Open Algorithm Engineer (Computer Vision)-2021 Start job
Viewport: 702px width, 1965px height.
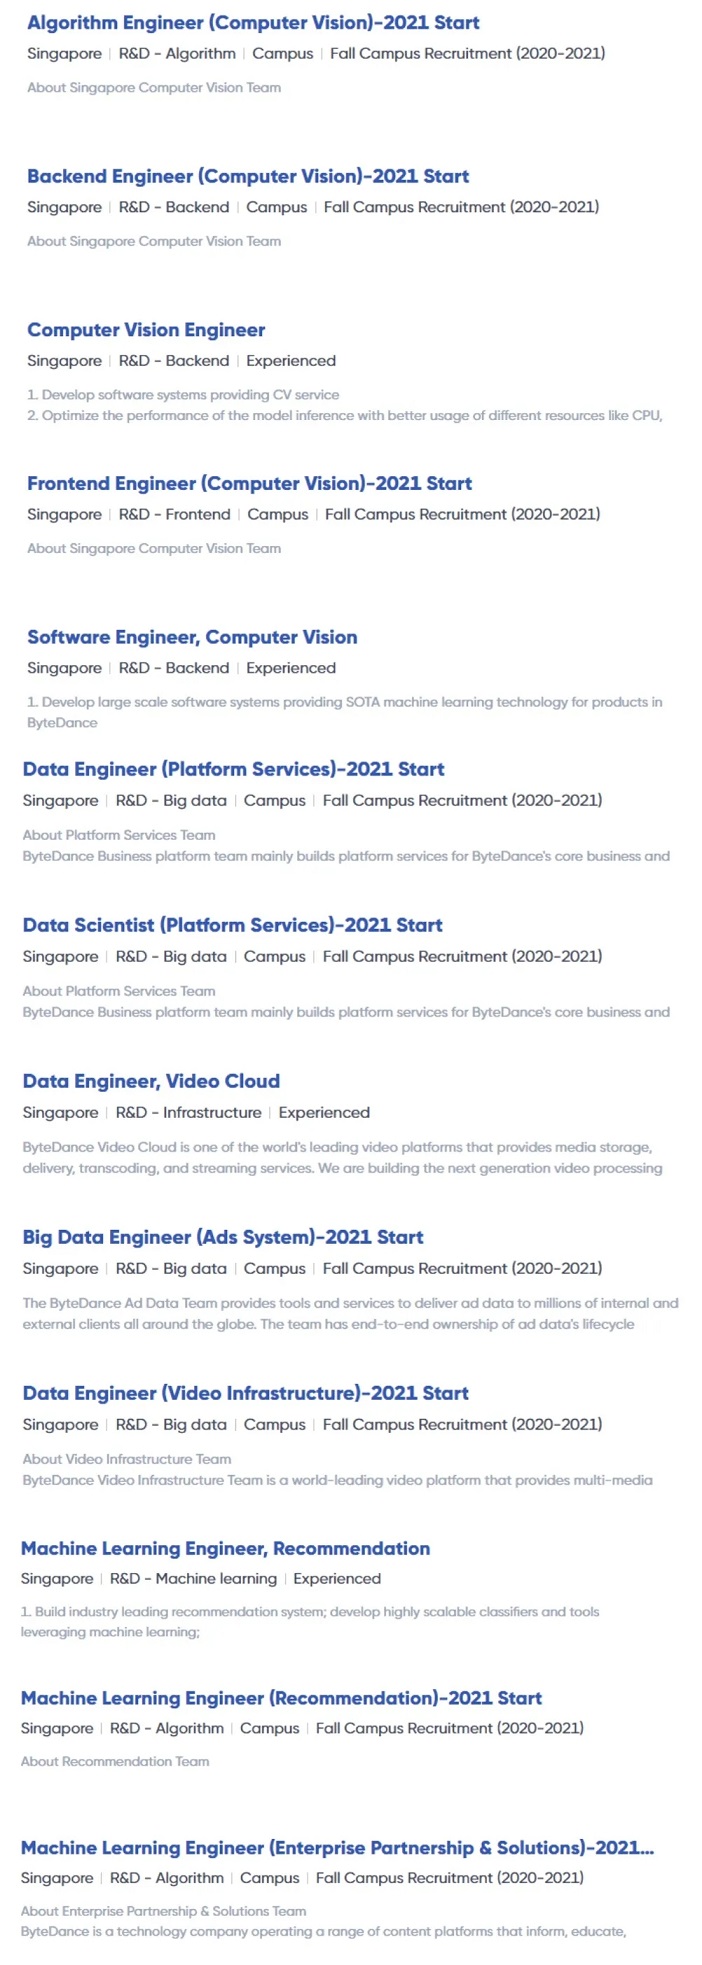pos(253,23)
